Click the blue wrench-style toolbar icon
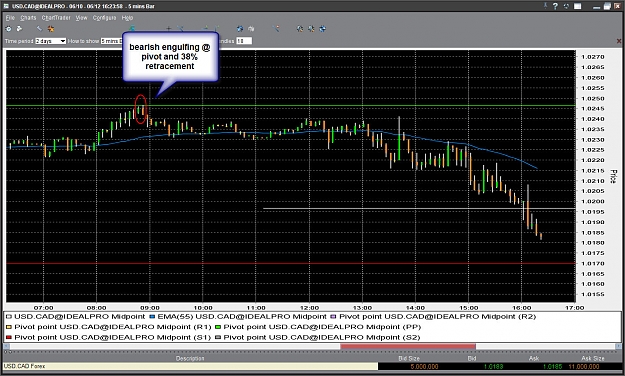This screenshot has width=625, height=376. coord(39,29)
